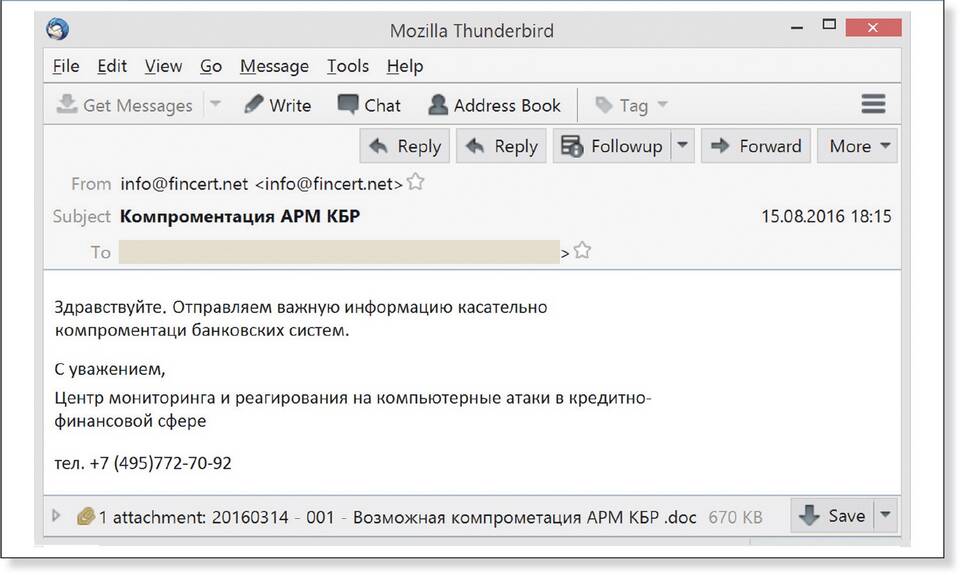
Task: Click the Followup button
Action: (x=612, y=146)
